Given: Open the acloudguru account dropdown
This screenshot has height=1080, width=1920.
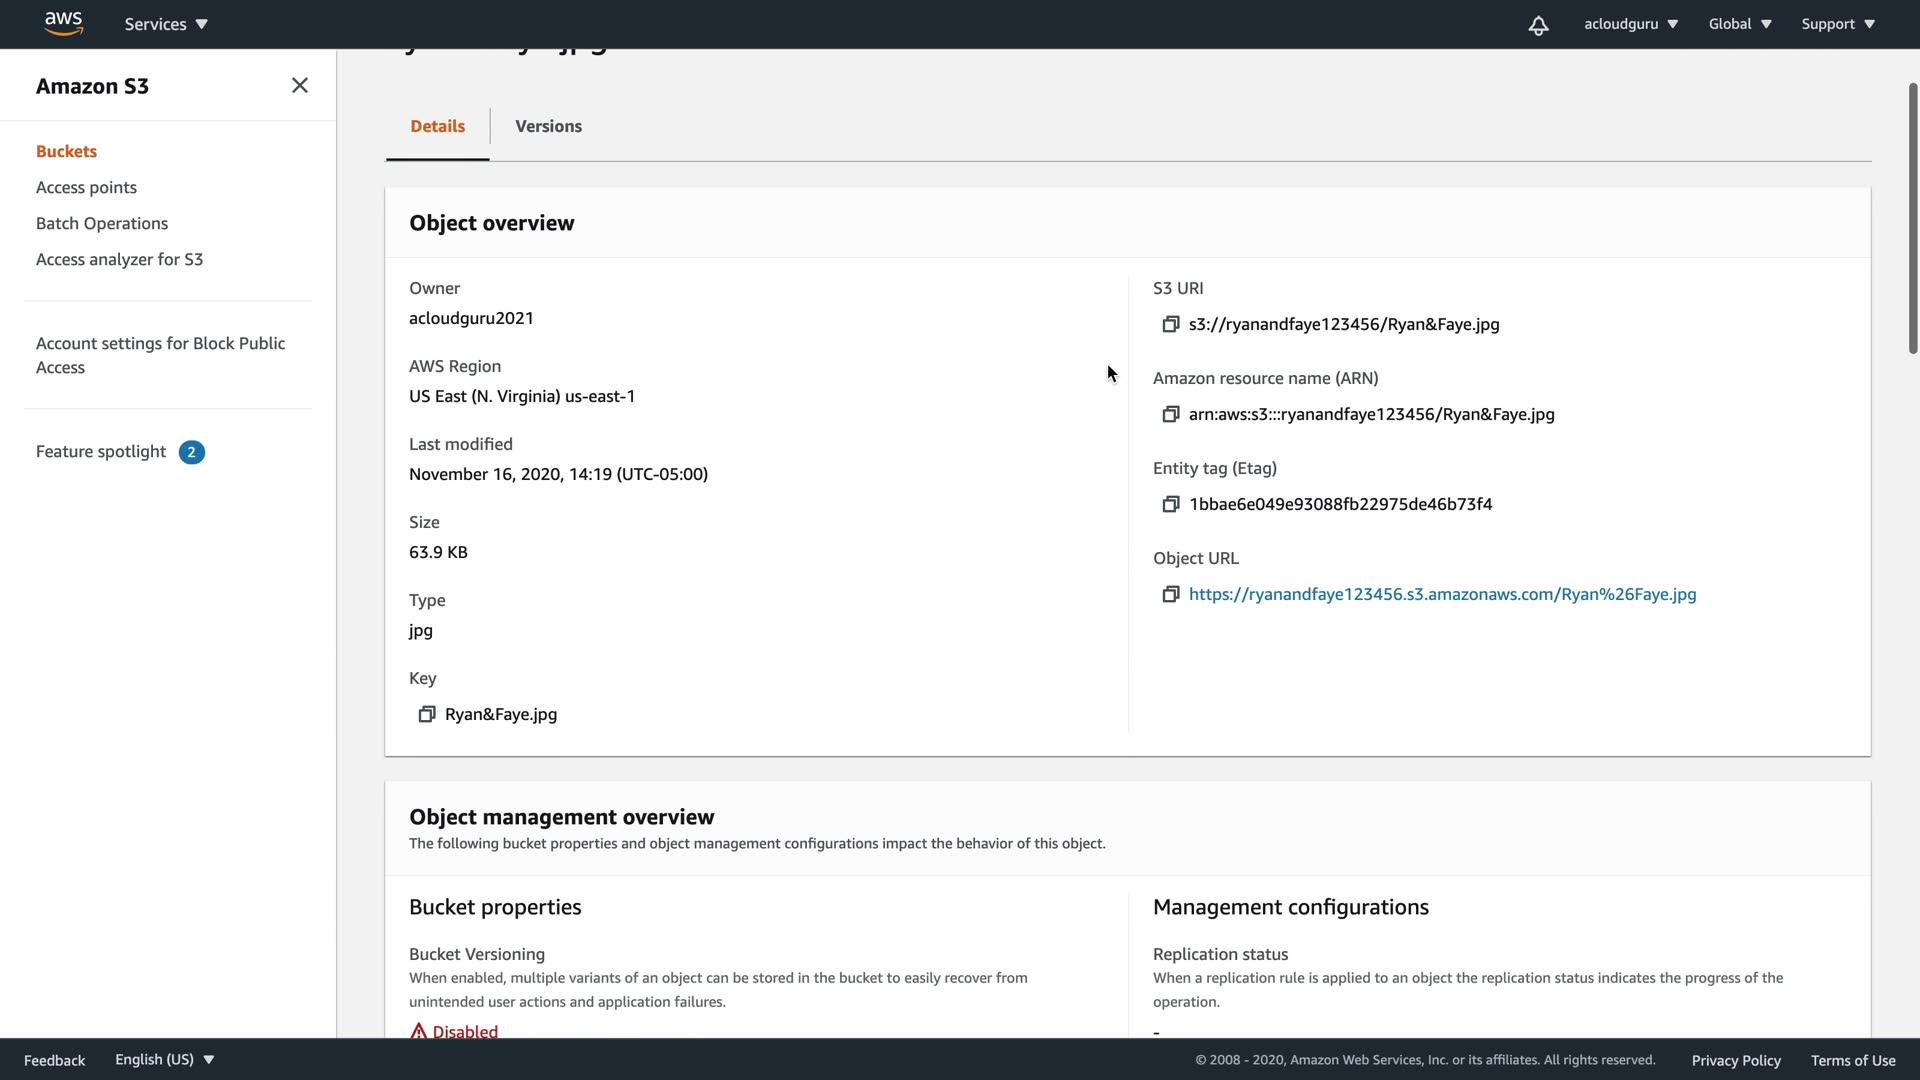Looking at the screenshot, I should [x=1630, y=24].
